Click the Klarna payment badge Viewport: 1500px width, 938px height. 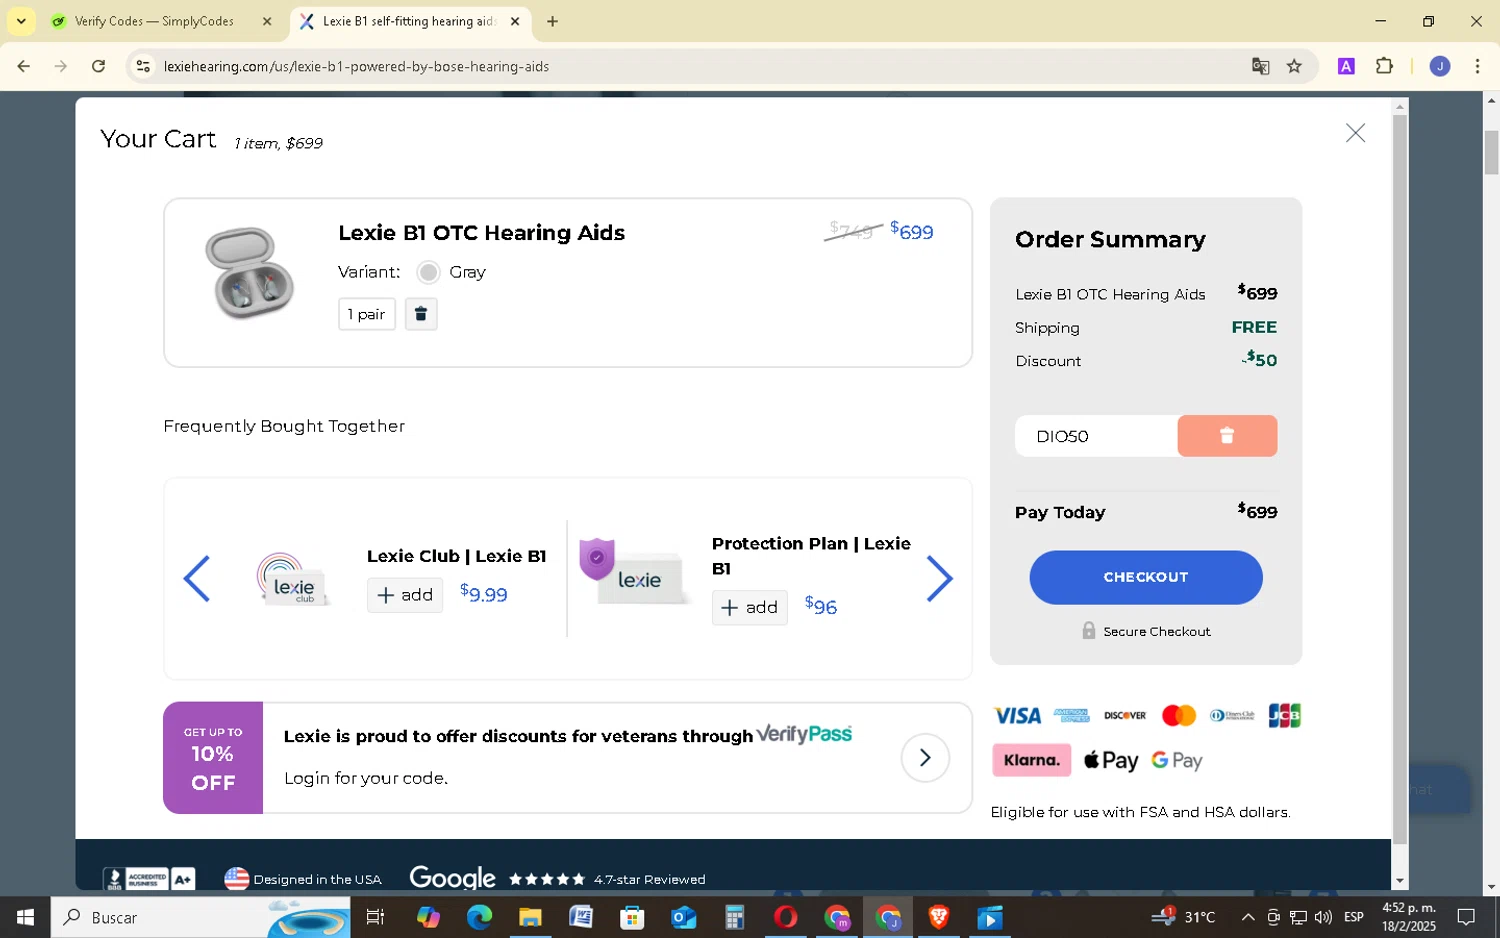[x=1031, y=760]
